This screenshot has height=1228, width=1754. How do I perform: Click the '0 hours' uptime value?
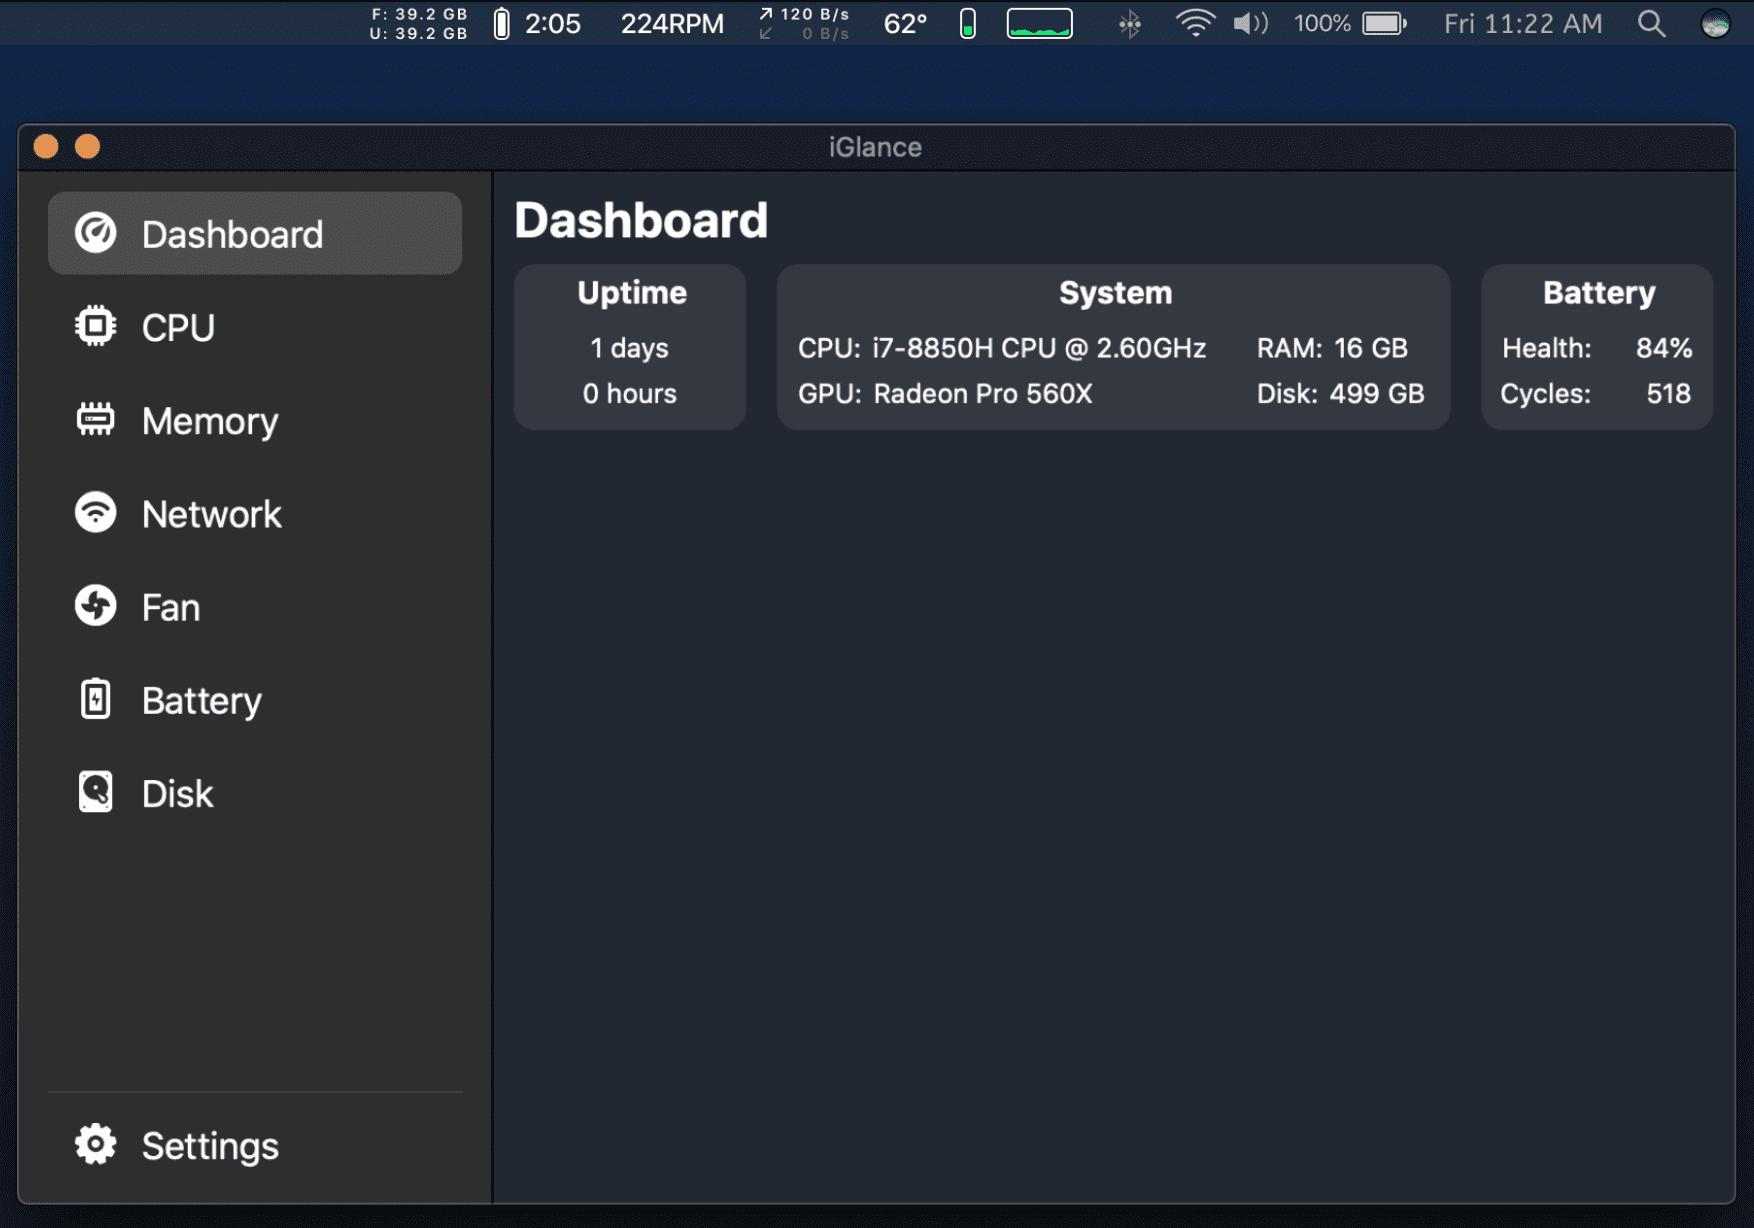pos(630,394)
